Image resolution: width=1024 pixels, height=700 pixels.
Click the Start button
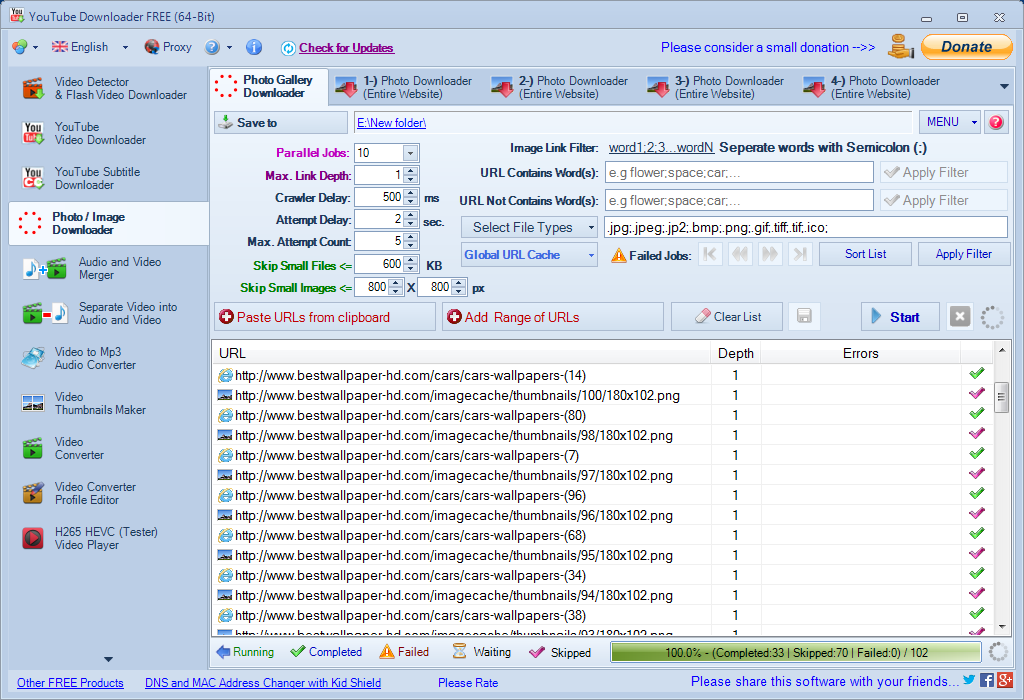(x=901, y=317)
